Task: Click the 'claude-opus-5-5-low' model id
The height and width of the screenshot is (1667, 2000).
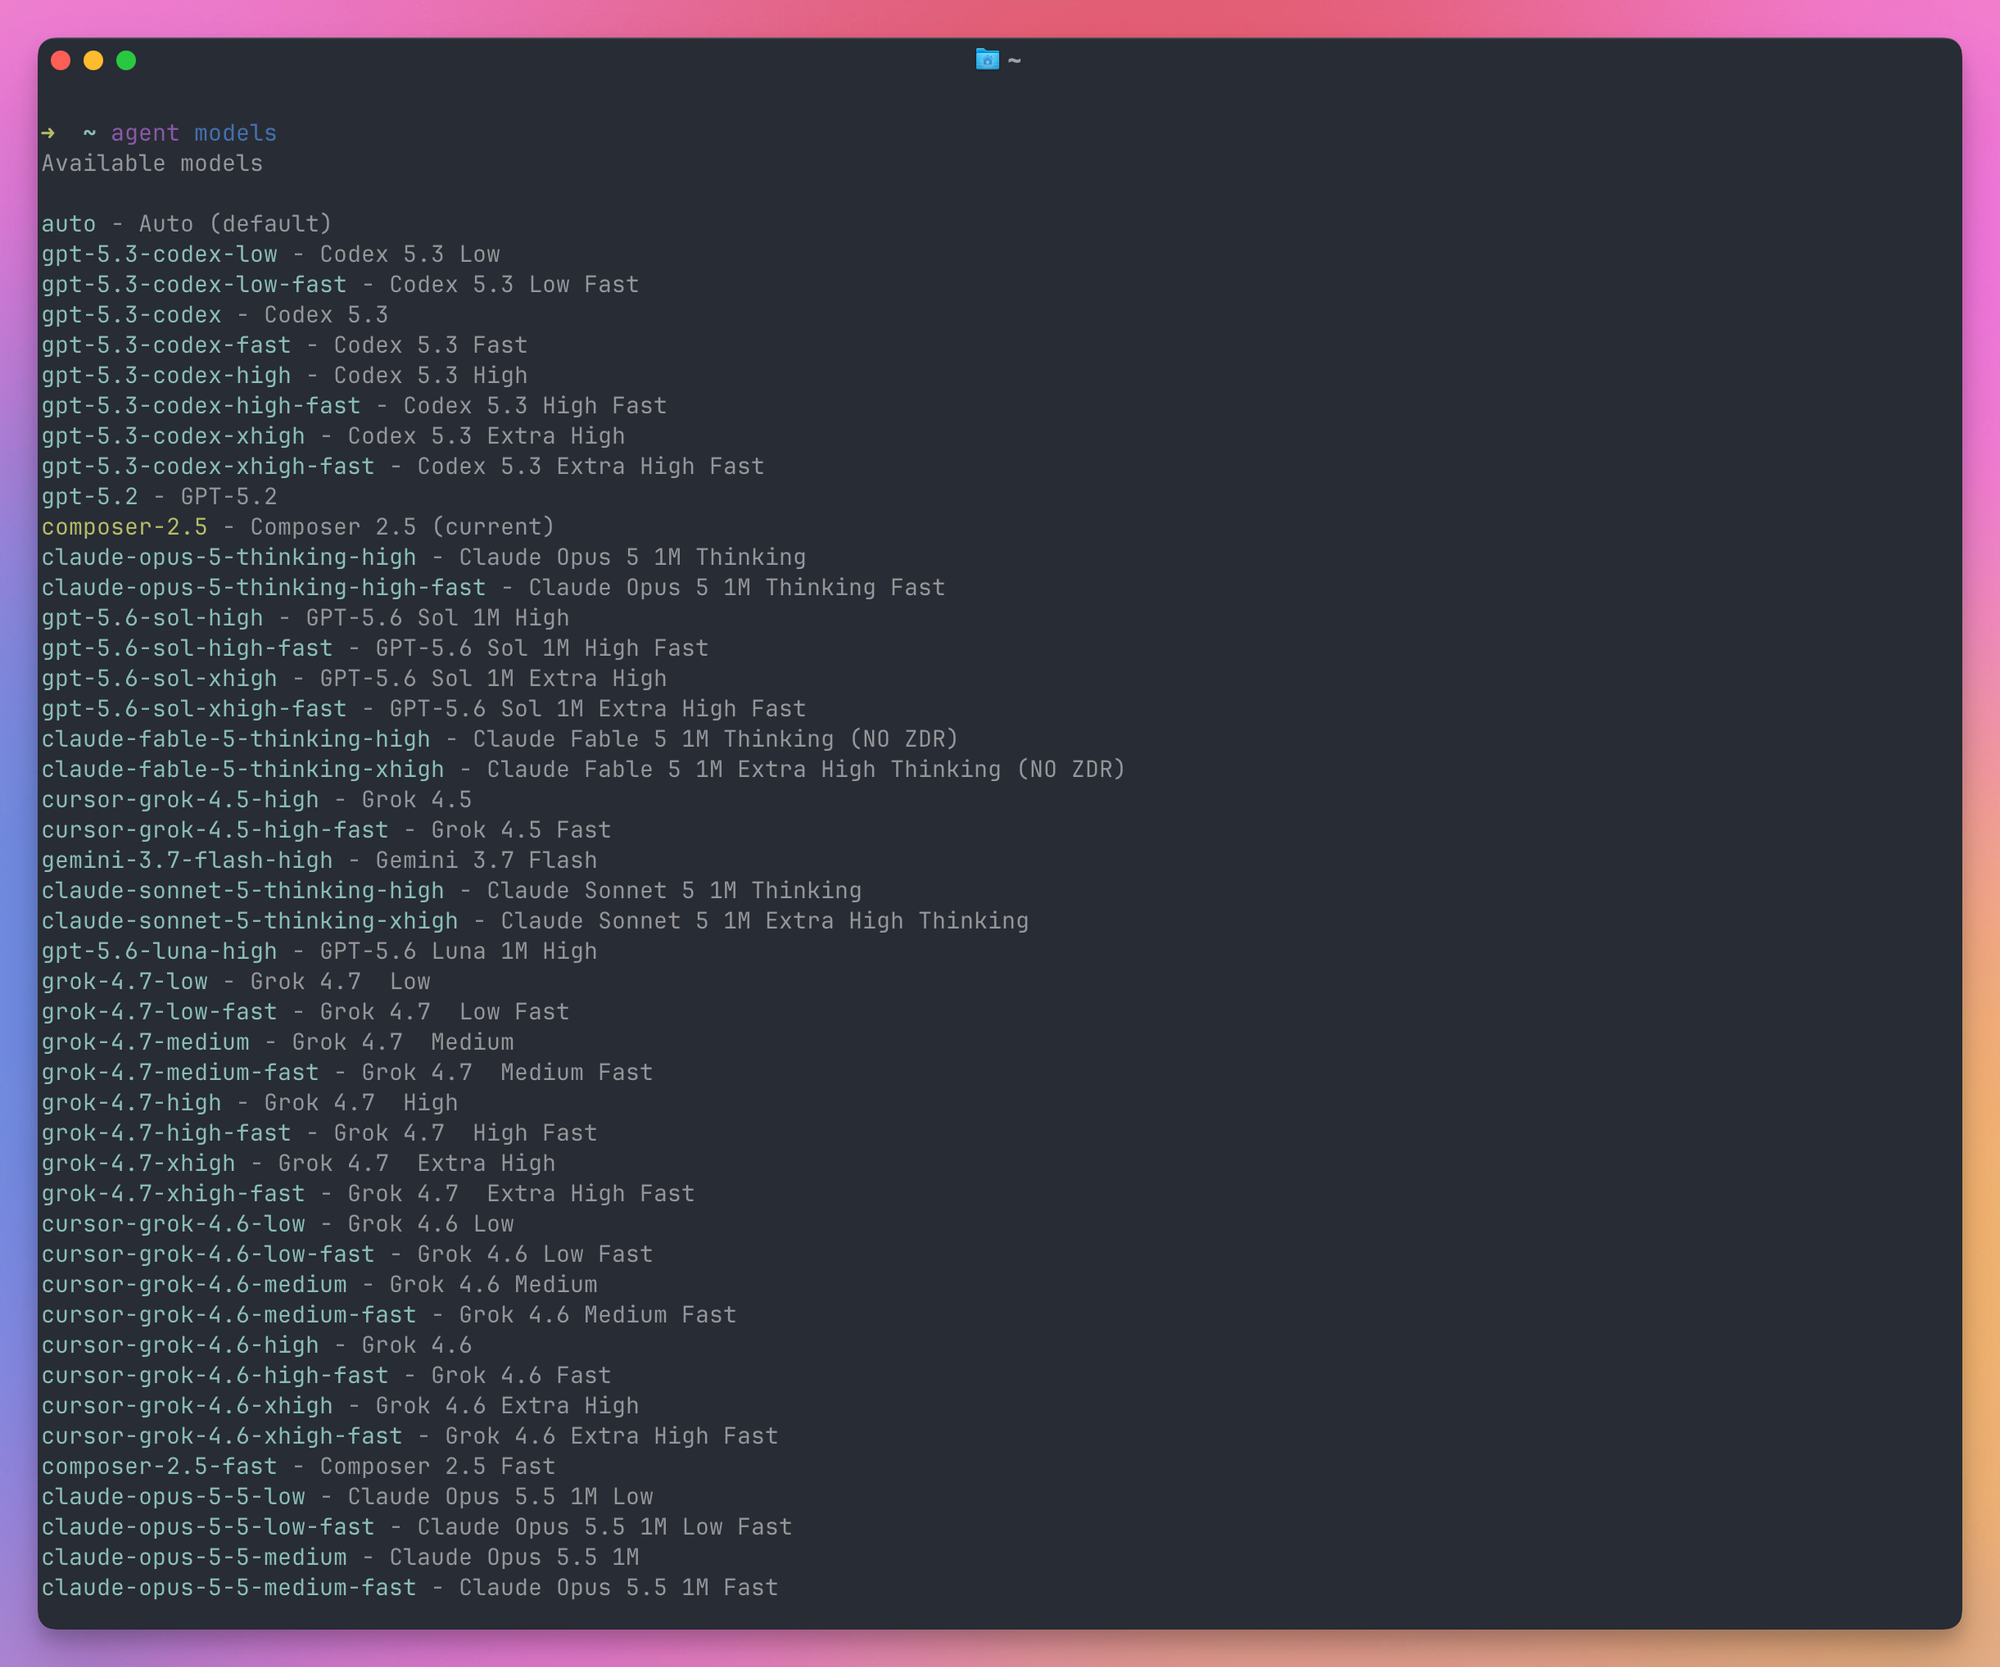Action: [x=173, y=1498]
